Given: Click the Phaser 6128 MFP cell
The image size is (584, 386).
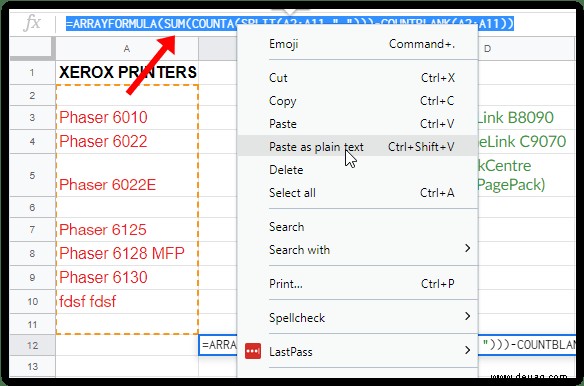Looking at the screenshot, I should (127, 253).
